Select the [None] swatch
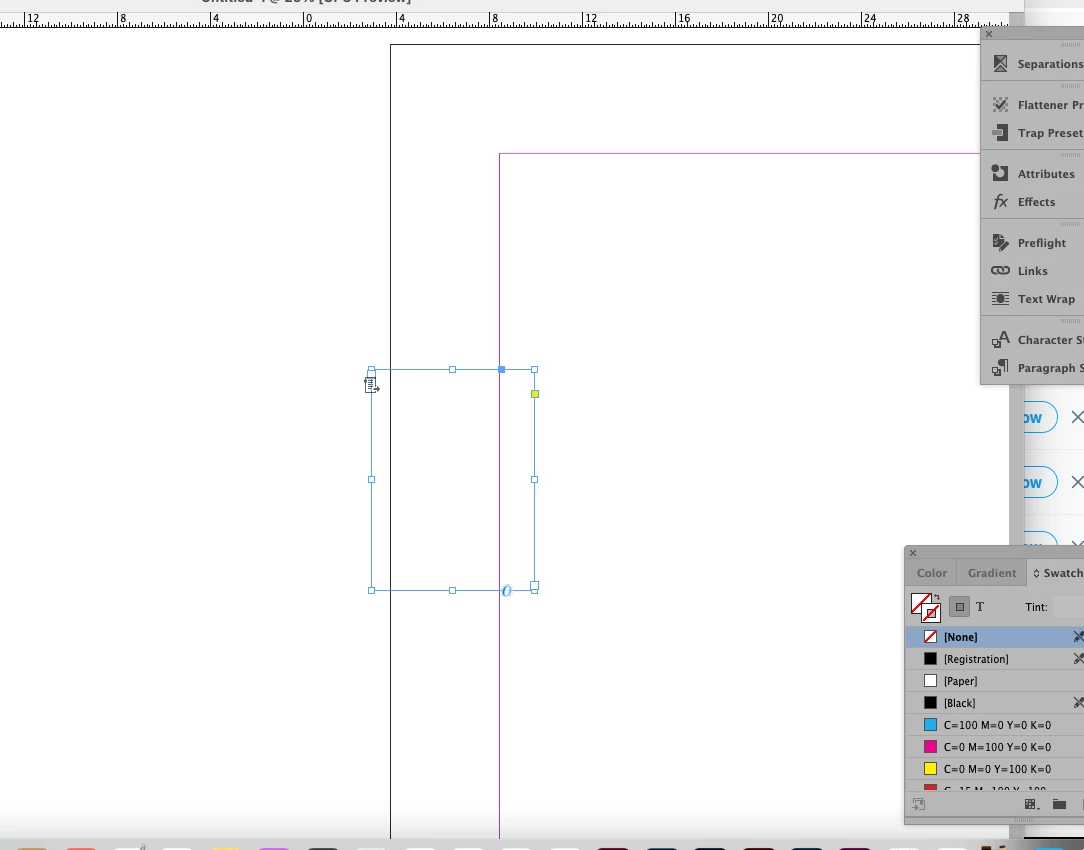This screenshot has width=1084, height=850. coord(995,636)
